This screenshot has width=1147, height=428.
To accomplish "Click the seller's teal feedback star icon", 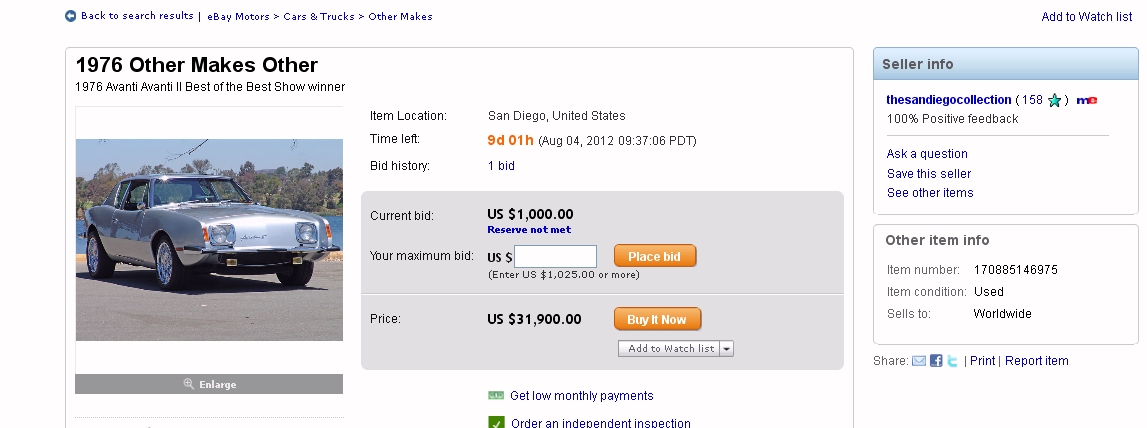I will [1054, 100].
